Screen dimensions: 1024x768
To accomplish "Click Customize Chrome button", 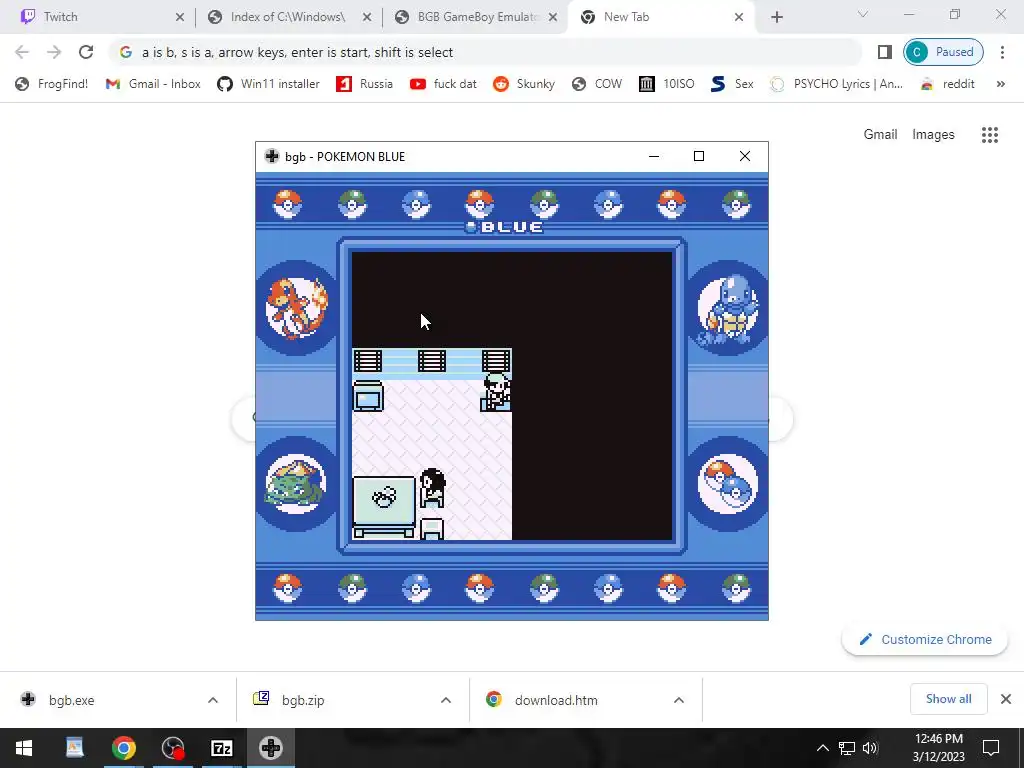I will tap(925, 639).
